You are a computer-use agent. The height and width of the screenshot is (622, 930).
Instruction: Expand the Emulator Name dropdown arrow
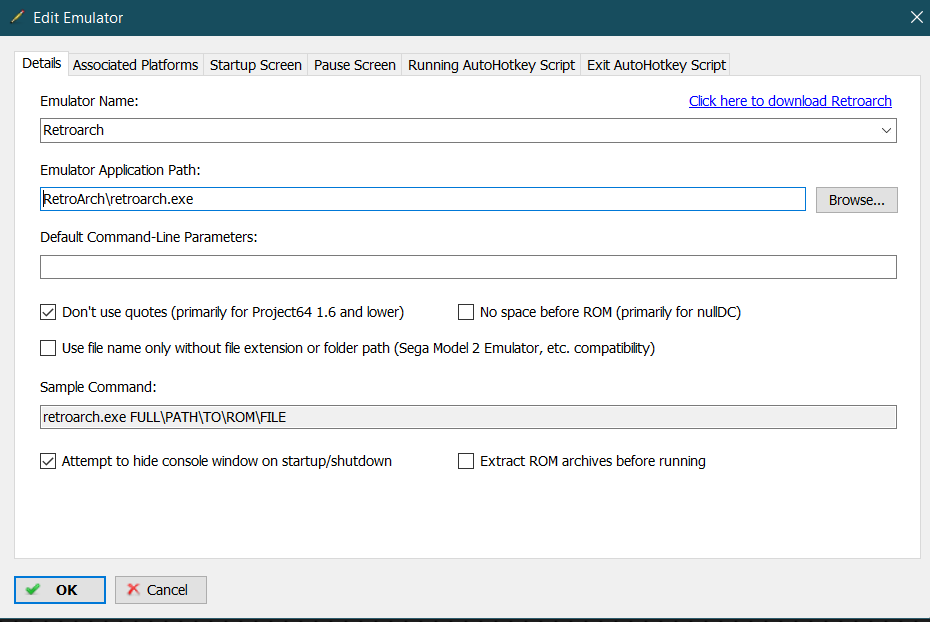tap(886, 130)
